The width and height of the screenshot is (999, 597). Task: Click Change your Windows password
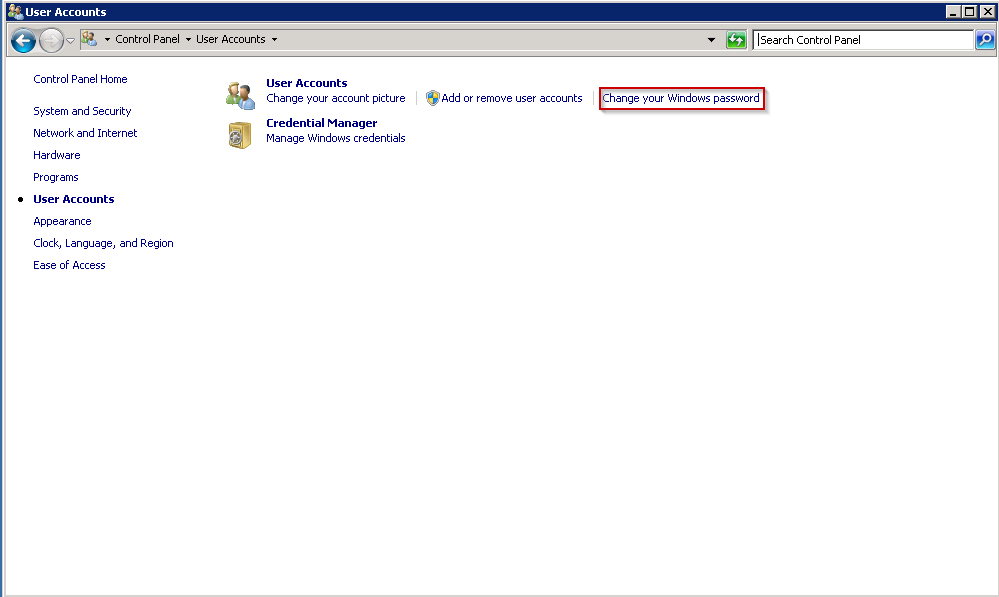click(681, 98)
